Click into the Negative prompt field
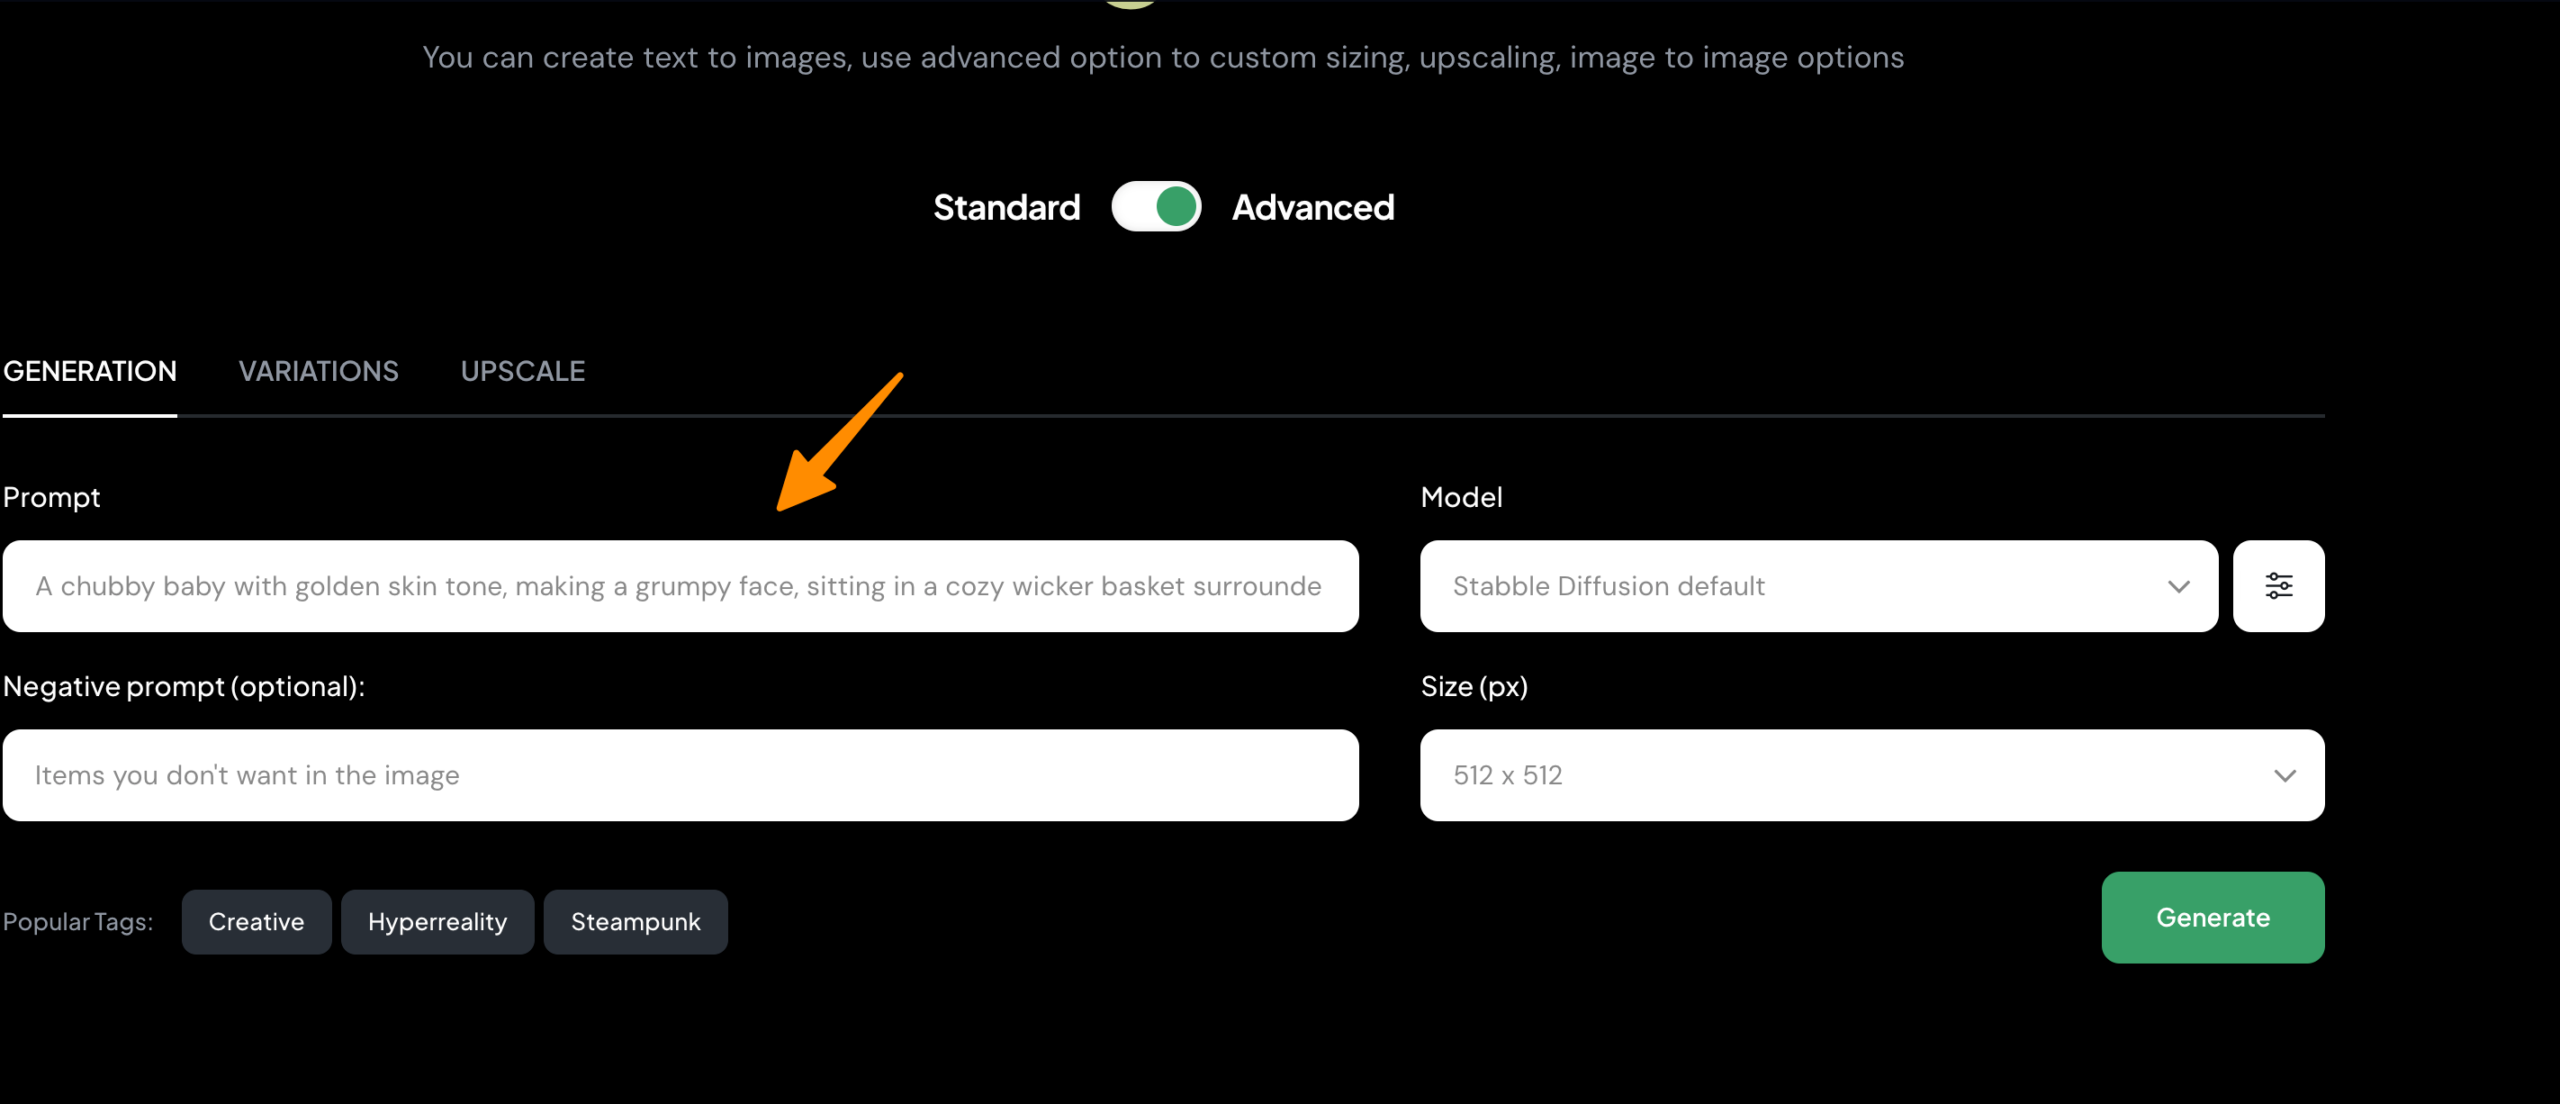 (x=680, y=776)
